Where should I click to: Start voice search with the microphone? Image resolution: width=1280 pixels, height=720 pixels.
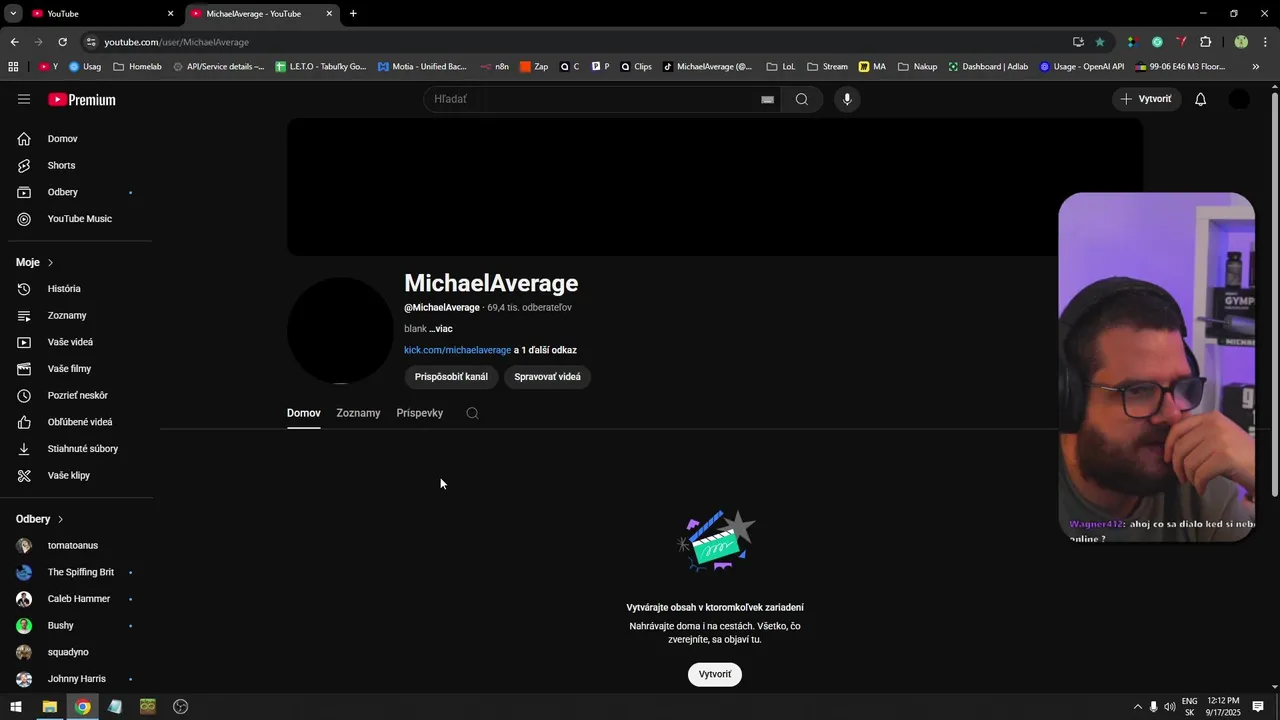pos(847,99)
